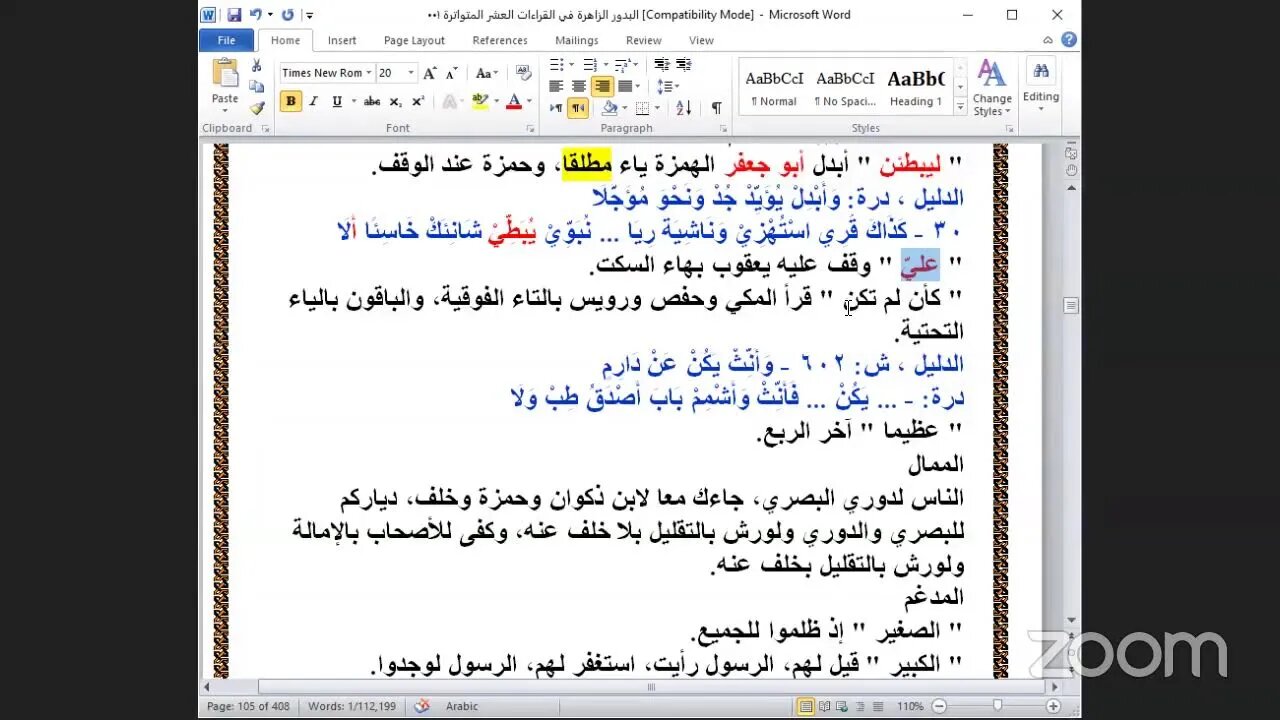
Task: Align text to the left
Action: click(x=557, y=86)
